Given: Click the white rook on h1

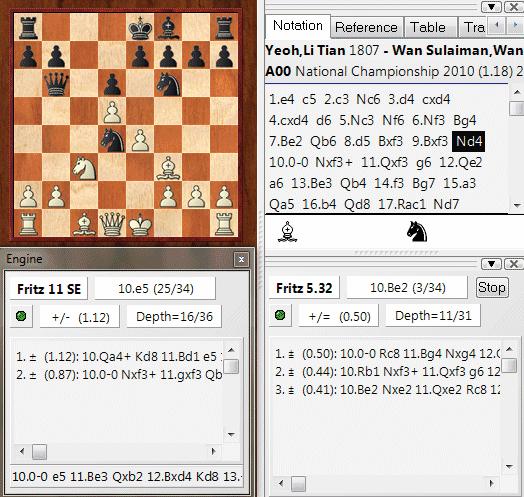Looking at the screenshot, I should tap(225, 224).
